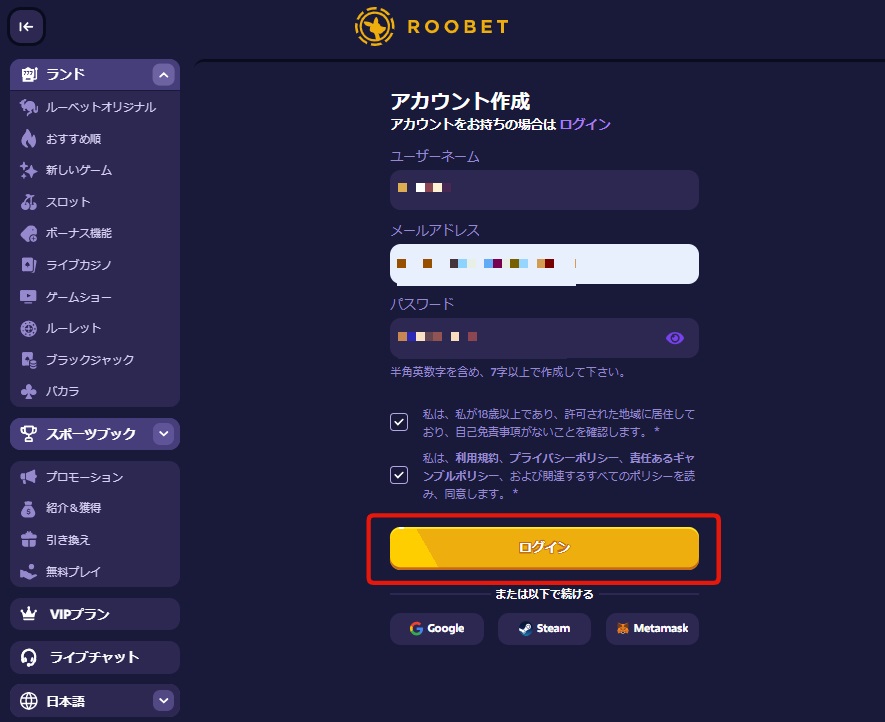Image resolution: width=885 pixels, height=722 pixels.
Task: Select the ルーレット wheel icon
Action: click(29, 328)
